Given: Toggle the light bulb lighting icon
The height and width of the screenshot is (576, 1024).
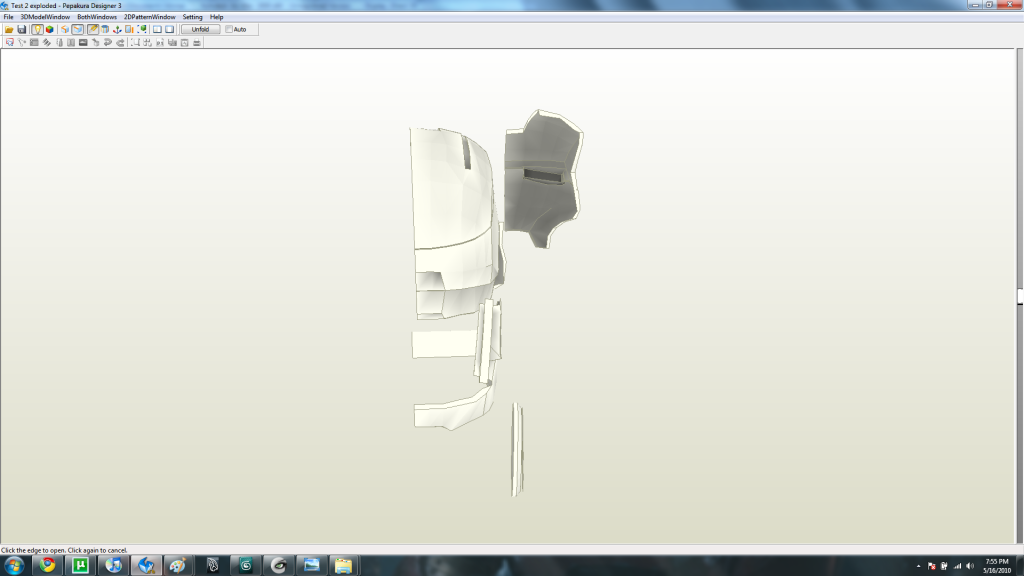Looking at the screenshot, I should coord(37,29).
